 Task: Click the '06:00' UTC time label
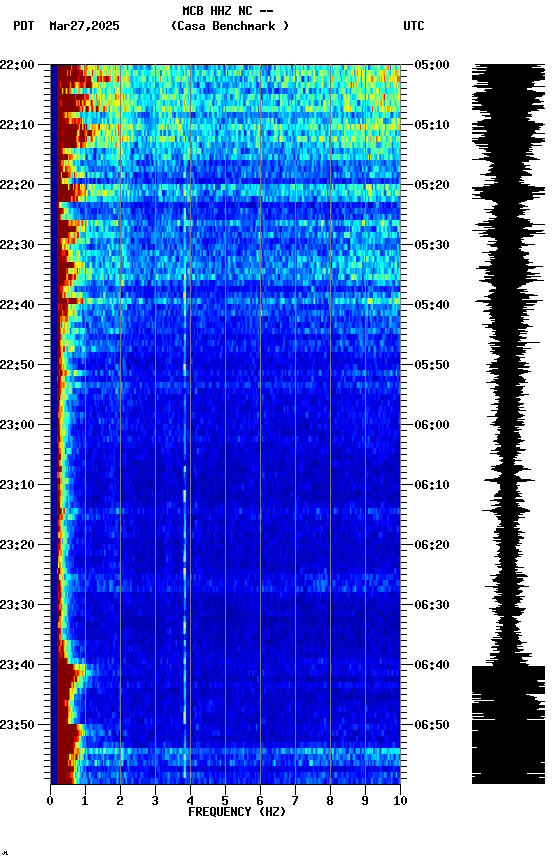pos(432,425)
